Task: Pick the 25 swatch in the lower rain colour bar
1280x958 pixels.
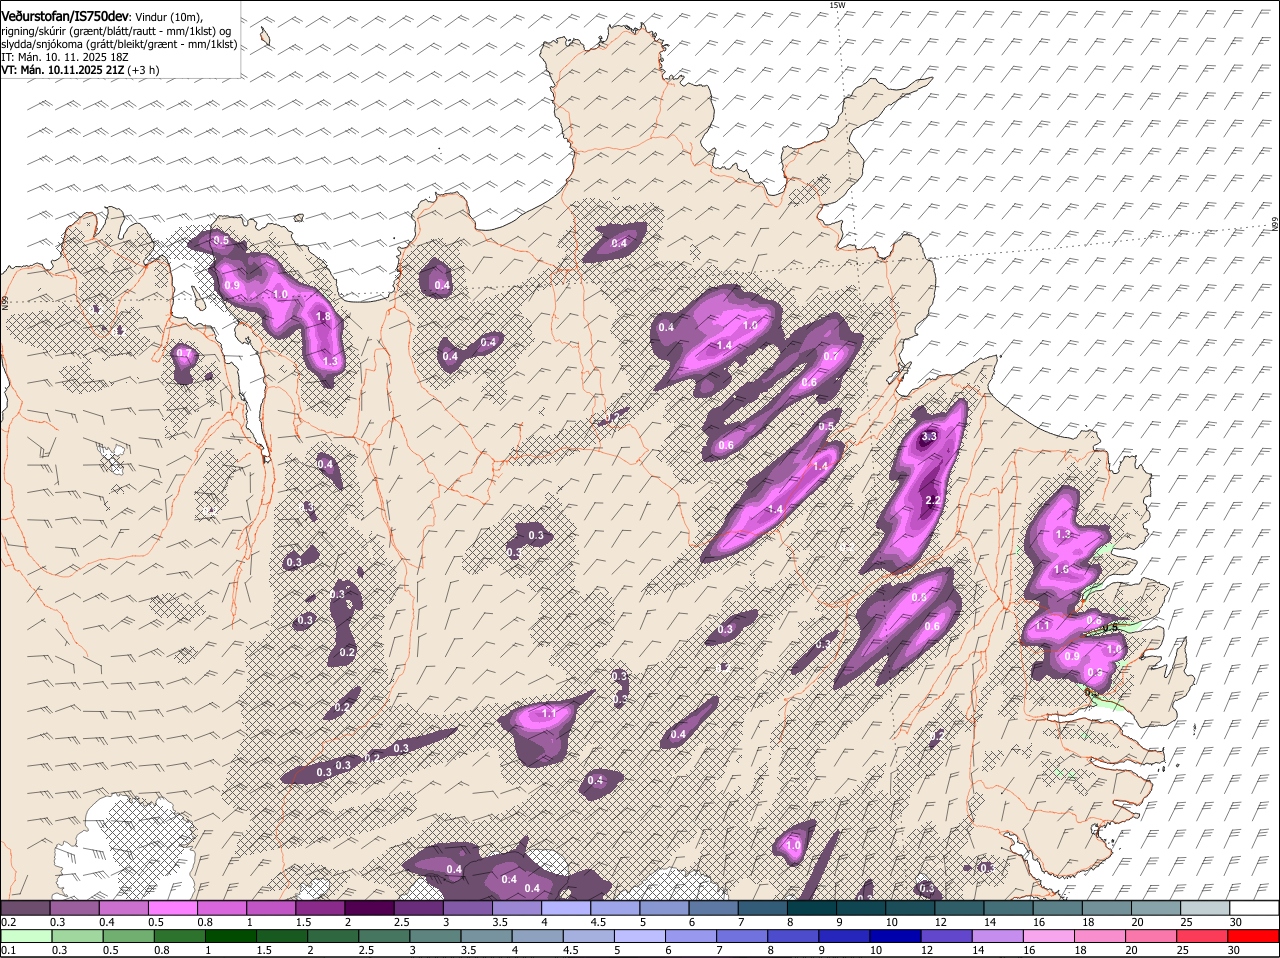Action: click(x=1203, y=937)
